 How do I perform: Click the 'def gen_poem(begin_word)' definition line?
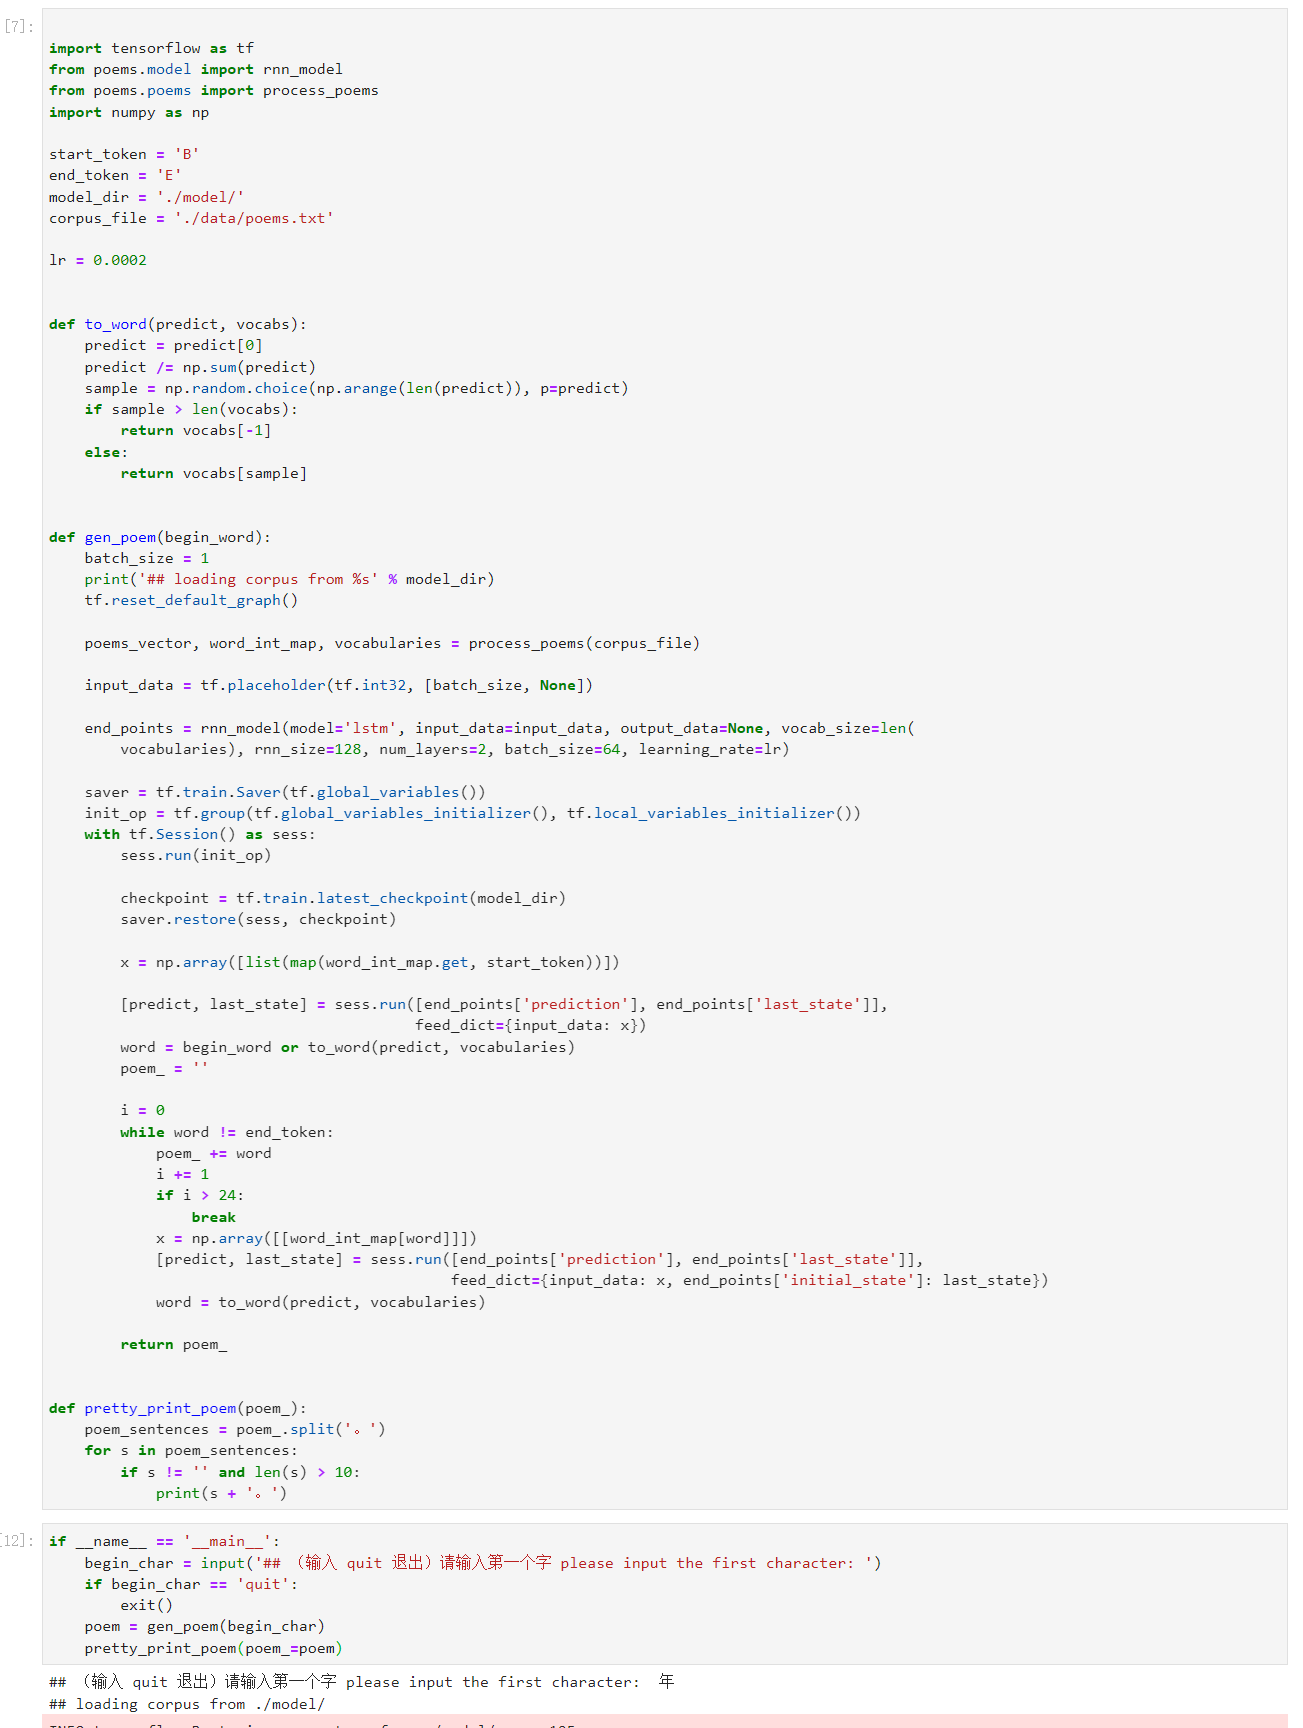[x=159, y=537]
